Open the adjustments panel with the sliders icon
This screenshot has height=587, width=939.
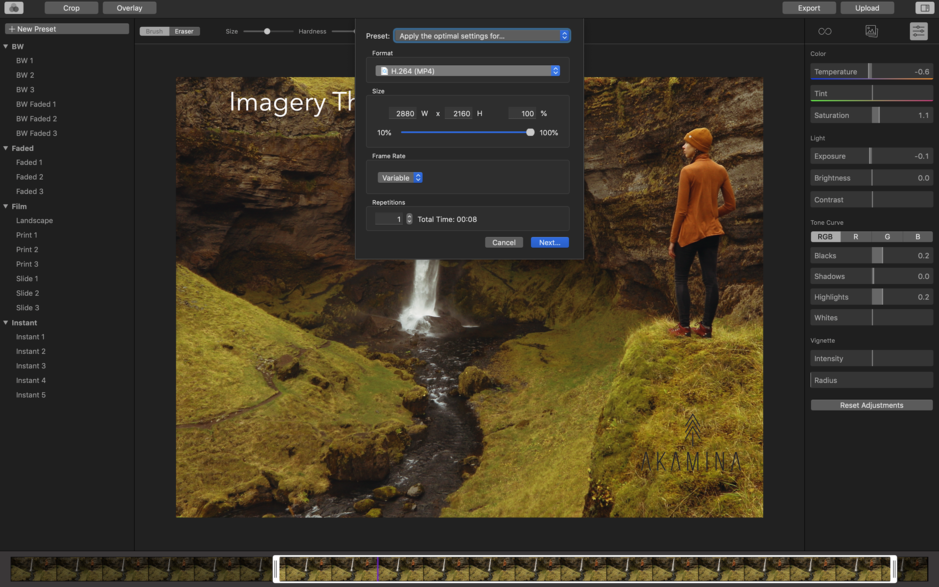click(x=918, y=31)
